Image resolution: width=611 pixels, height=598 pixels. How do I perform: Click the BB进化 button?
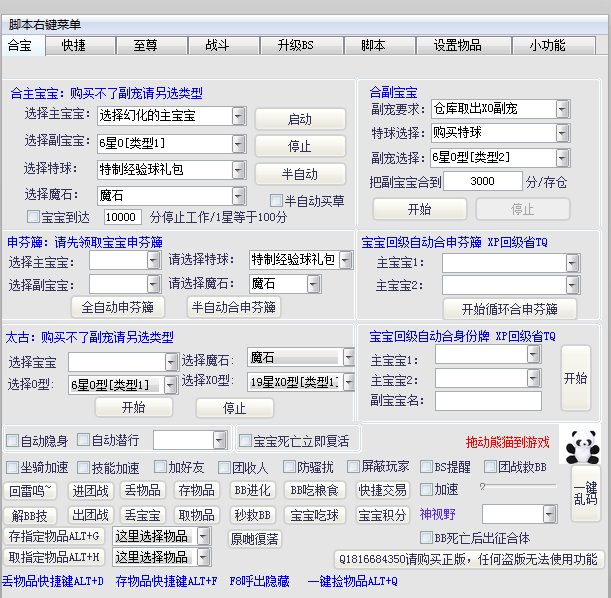tap(253, 490)
